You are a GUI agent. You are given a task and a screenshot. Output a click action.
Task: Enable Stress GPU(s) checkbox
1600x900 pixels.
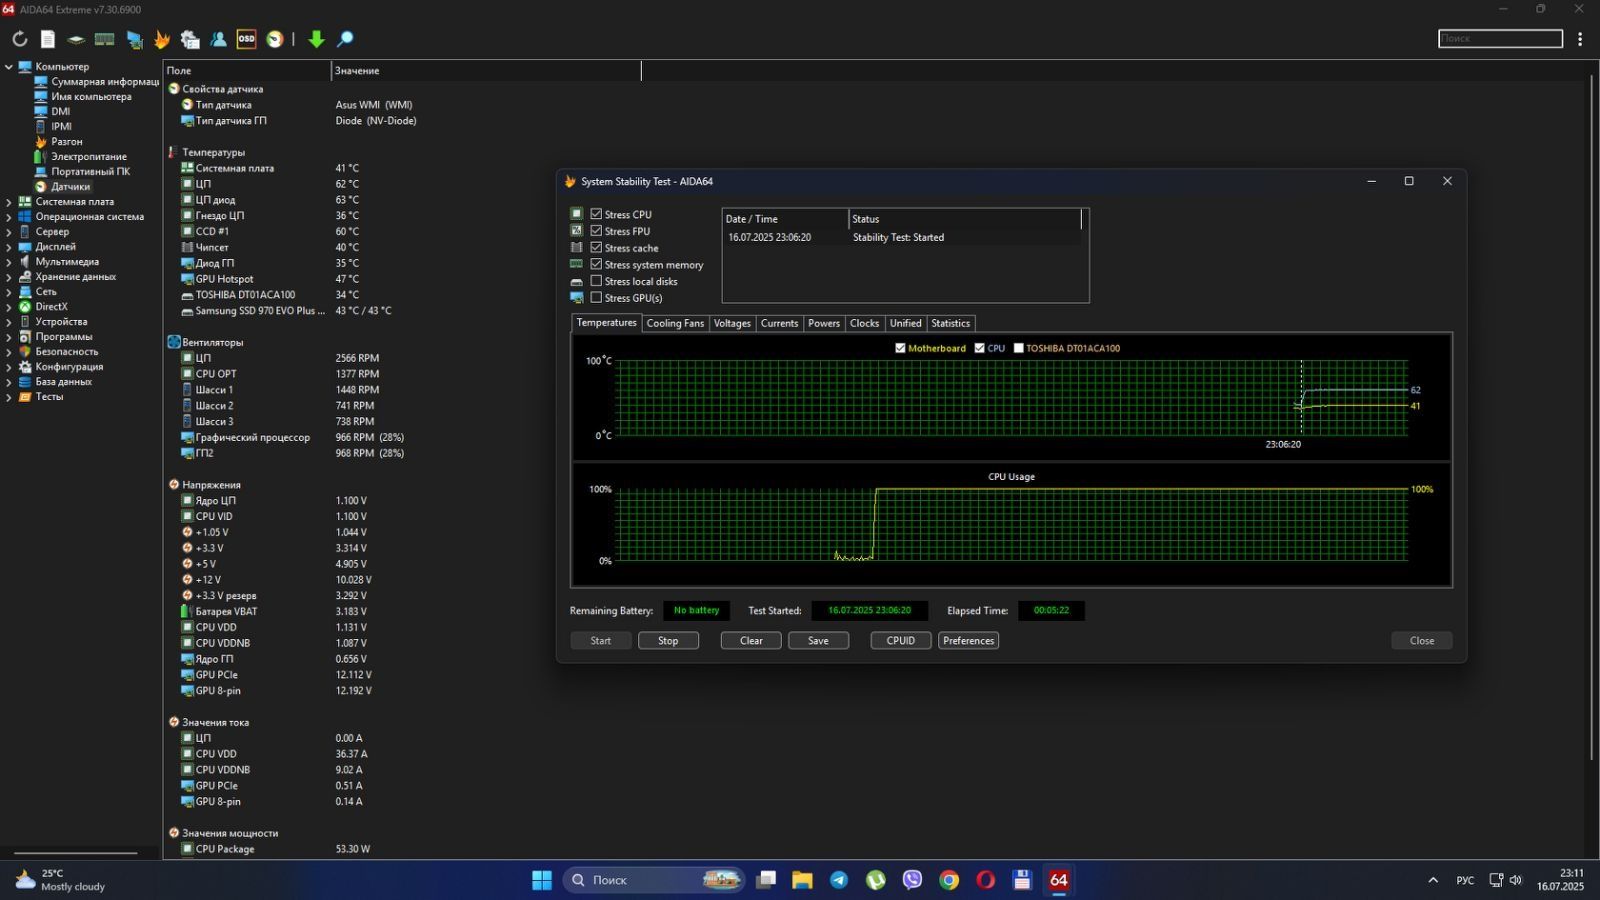pyautogui.click(x=596, y=297)
